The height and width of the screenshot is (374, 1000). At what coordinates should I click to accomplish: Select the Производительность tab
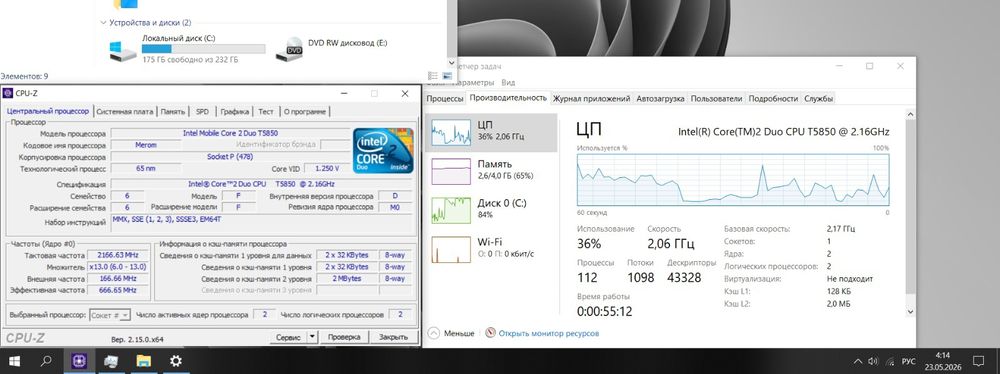coord(508,98)
